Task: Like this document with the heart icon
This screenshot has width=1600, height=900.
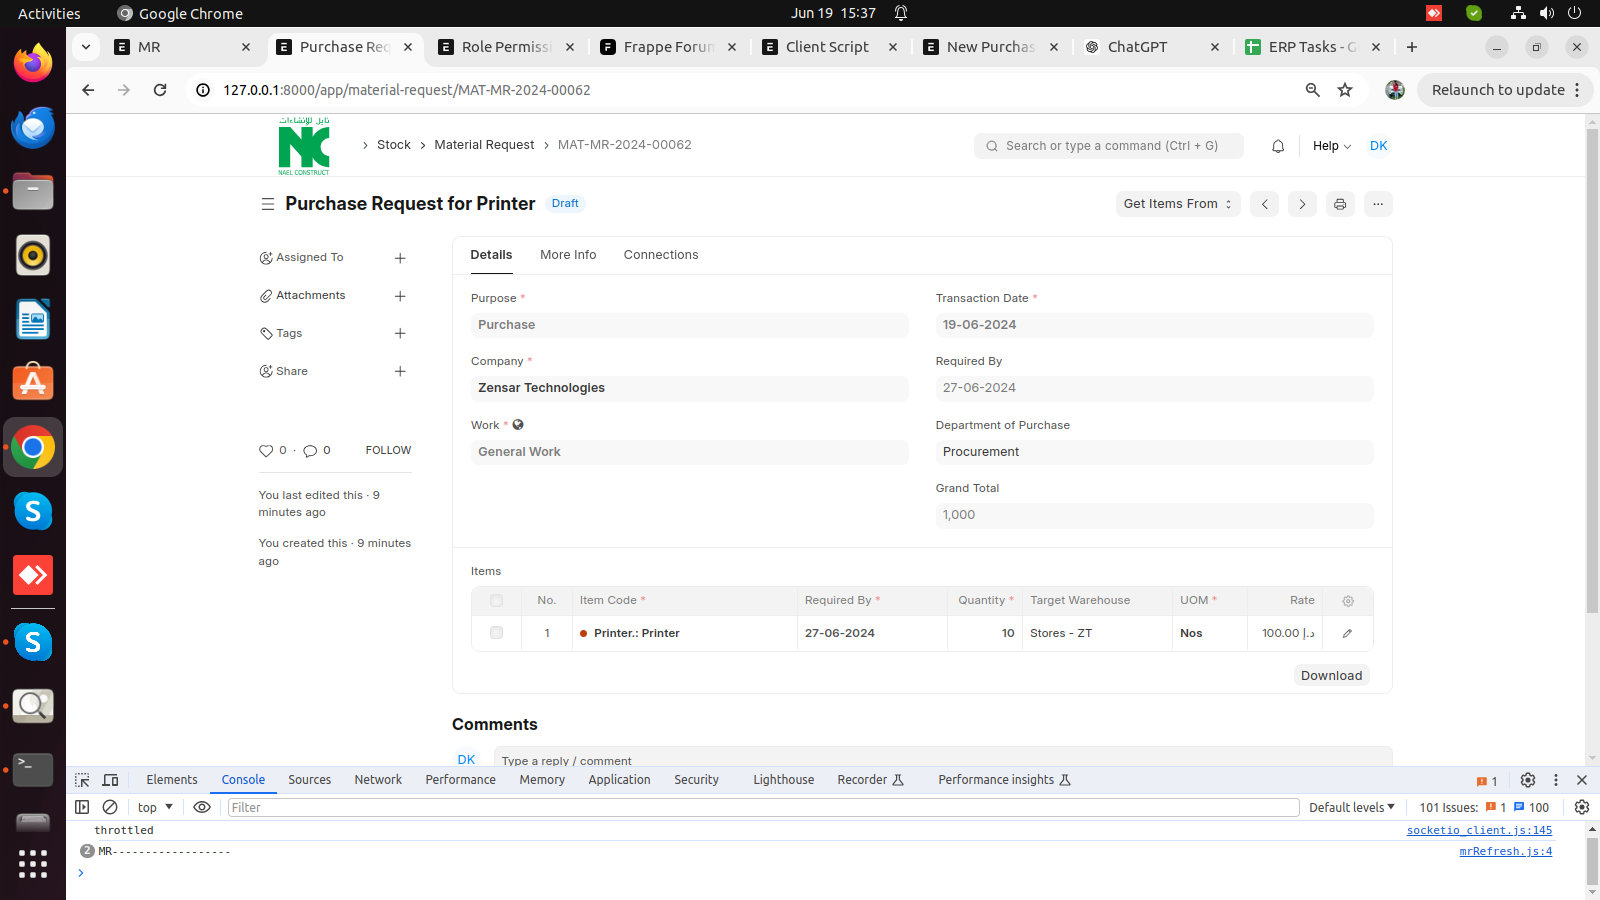Action: point(266,451)
